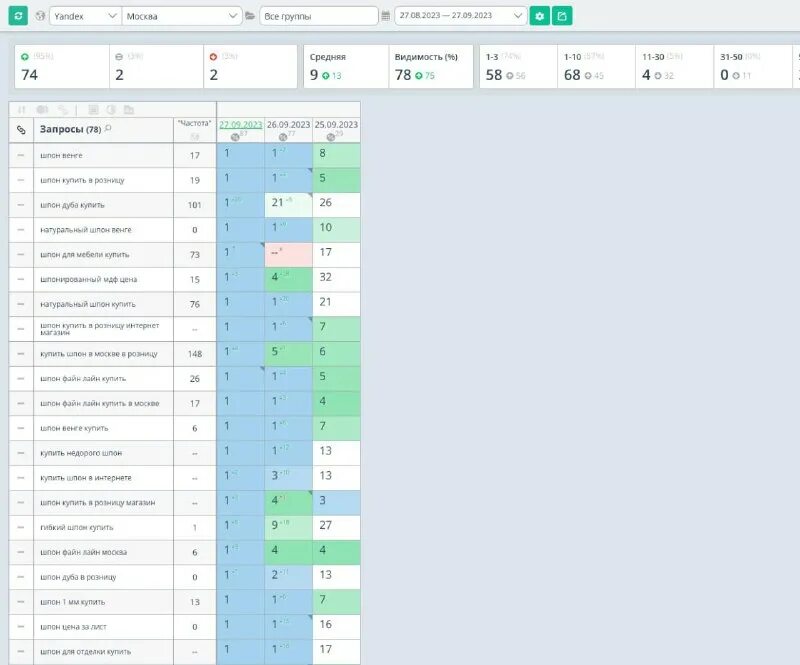Viewport: 800px width, 665px height.
Task: Click the globe search engine icon
Action: [40, 16]
